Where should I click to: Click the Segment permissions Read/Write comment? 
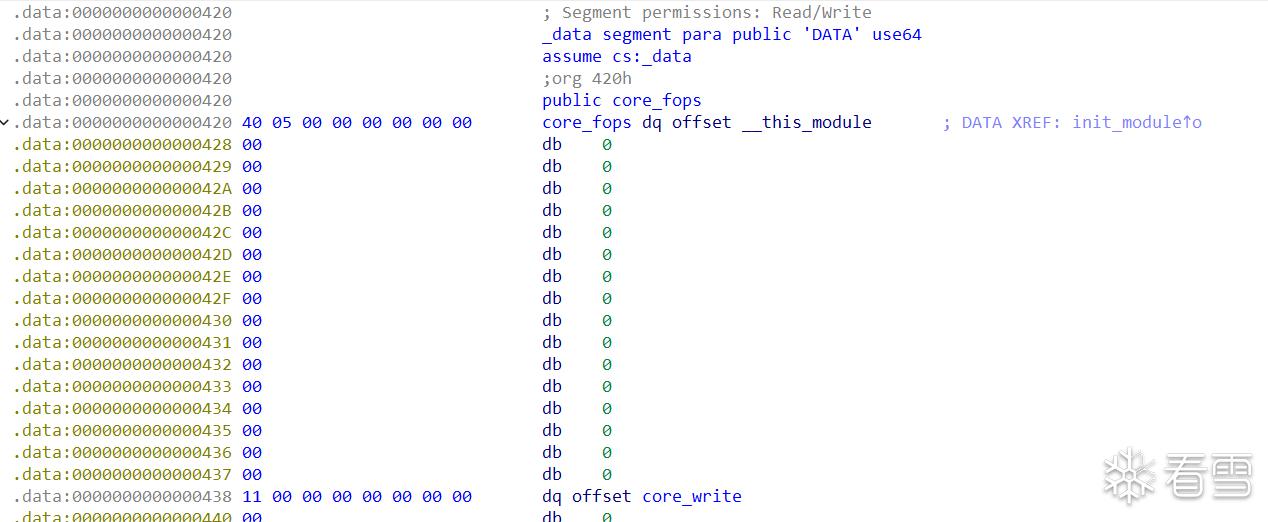point(706,13)
